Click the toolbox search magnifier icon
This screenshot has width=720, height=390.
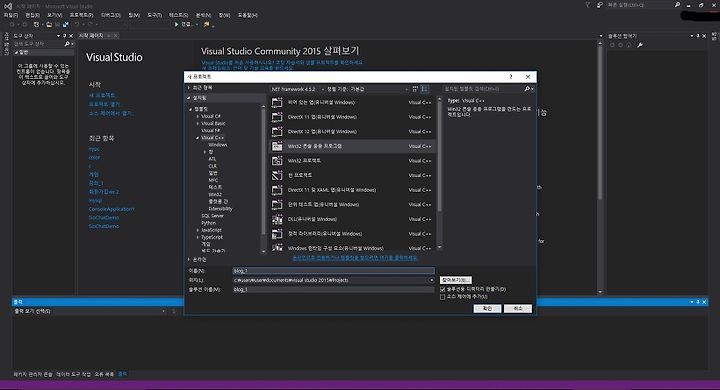coord(67,44)
